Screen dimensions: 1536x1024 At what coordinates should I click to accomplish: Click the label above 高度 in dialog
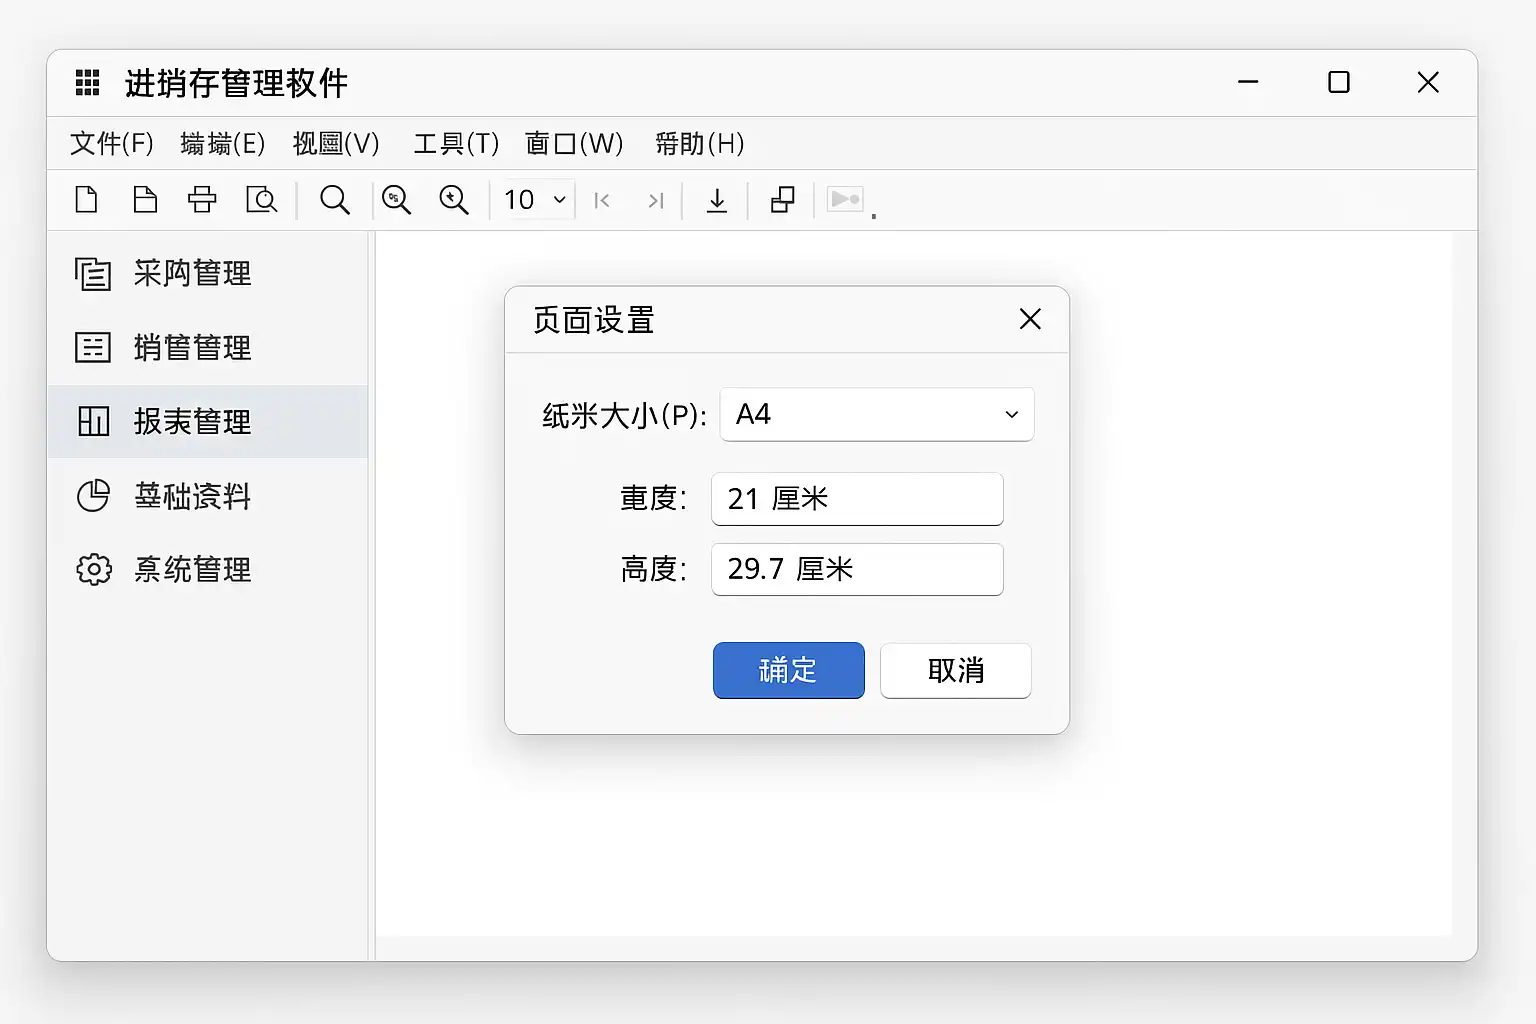coord(654,498)
